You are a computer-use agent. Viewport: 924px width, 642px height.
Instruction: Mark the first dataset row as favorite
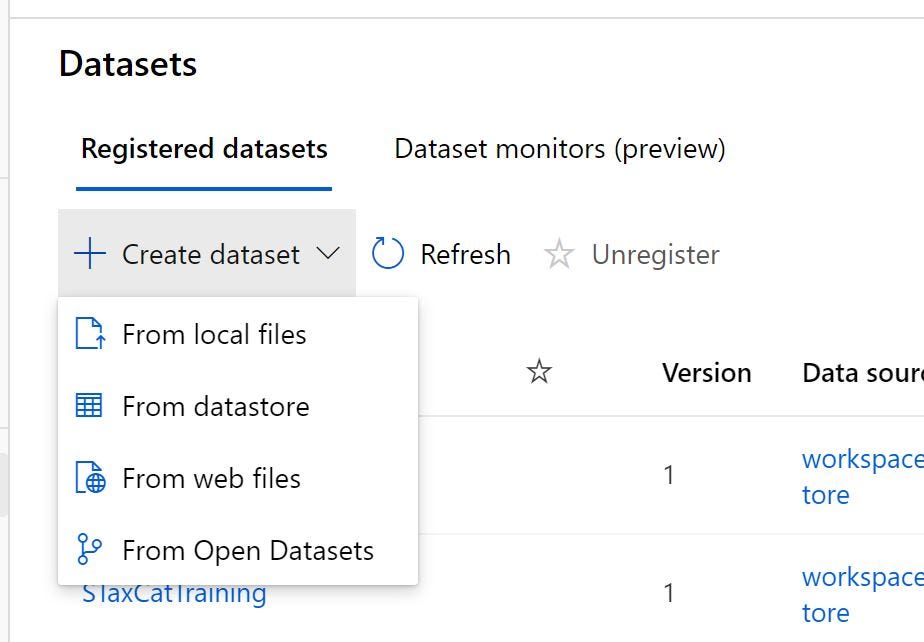pyautogui.click(x=540, y=475)
